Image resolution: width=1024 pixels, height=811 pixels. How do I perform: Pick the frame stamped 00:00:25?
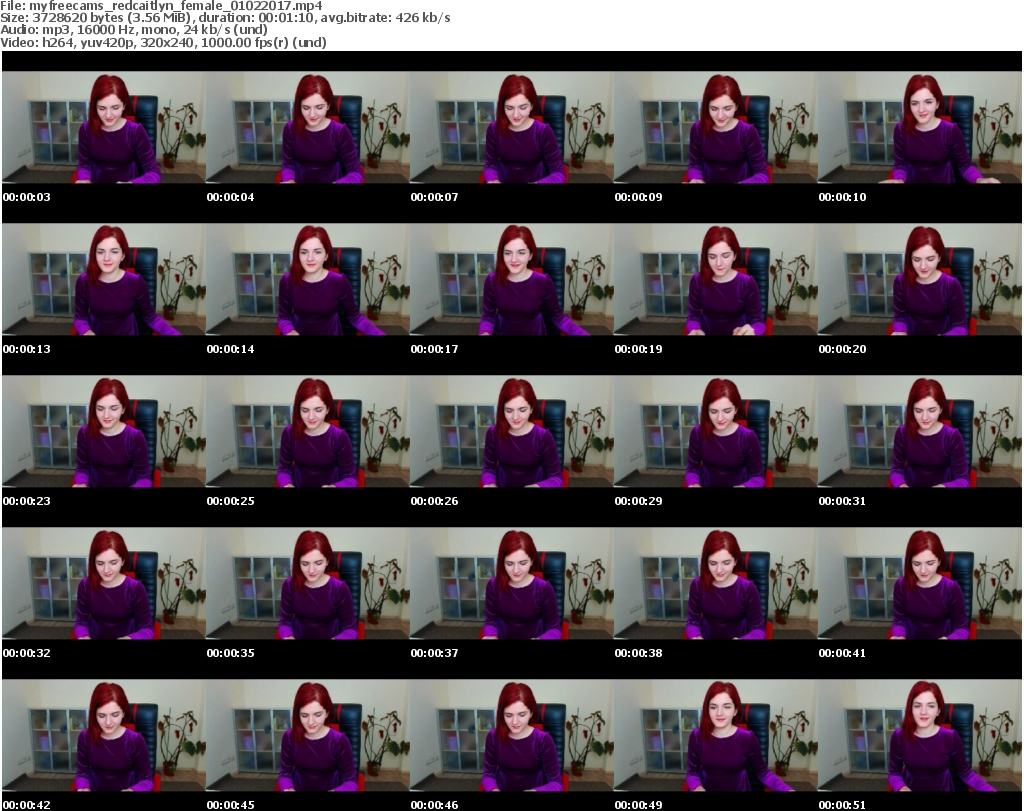tap(308, 432)
